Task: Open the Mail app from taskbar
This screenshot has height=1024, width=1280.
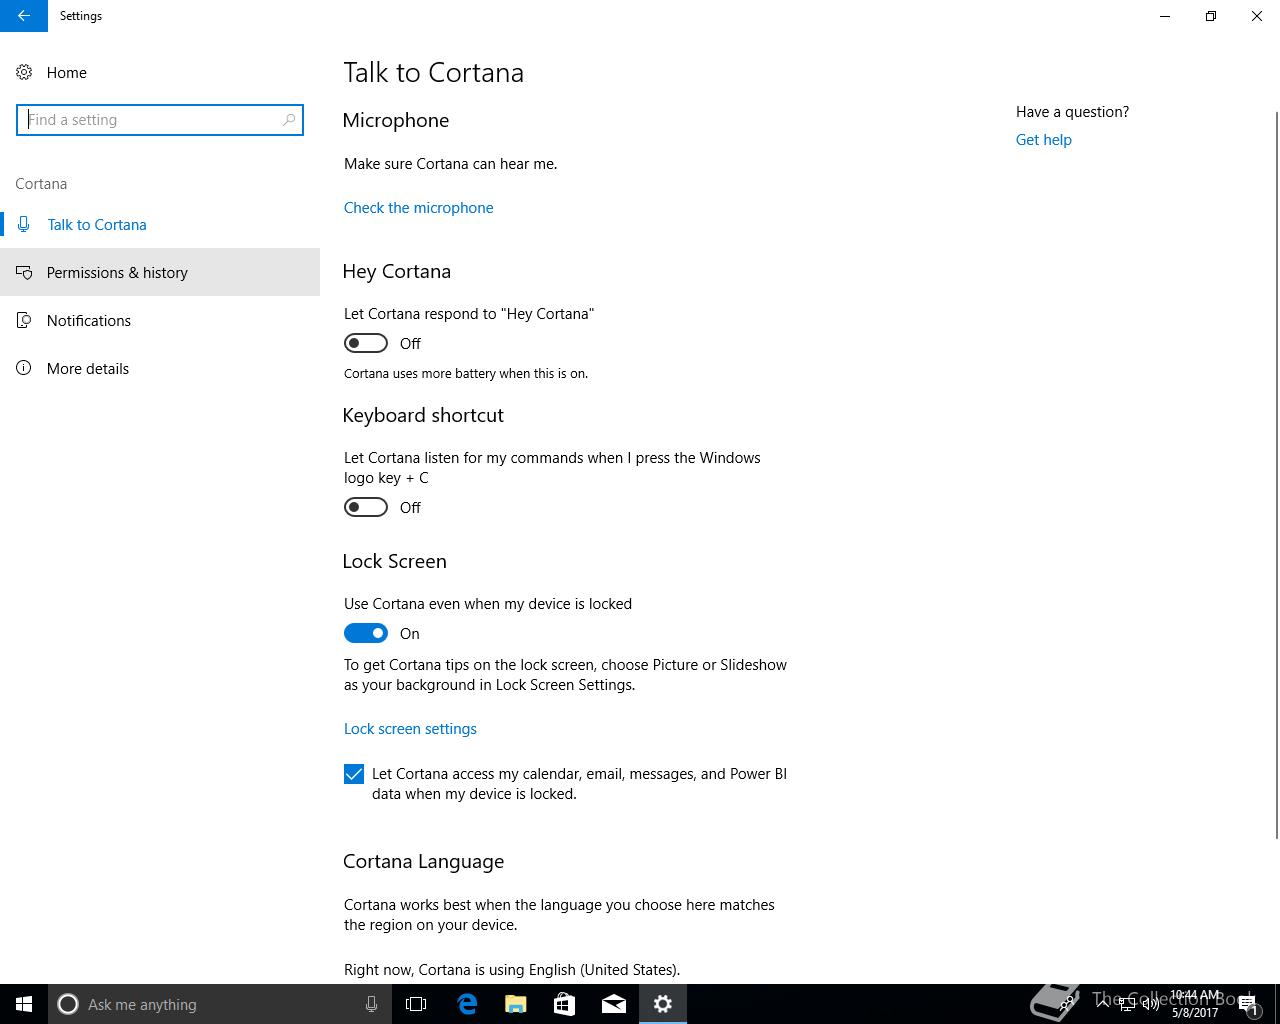Action: (614, 1004)
